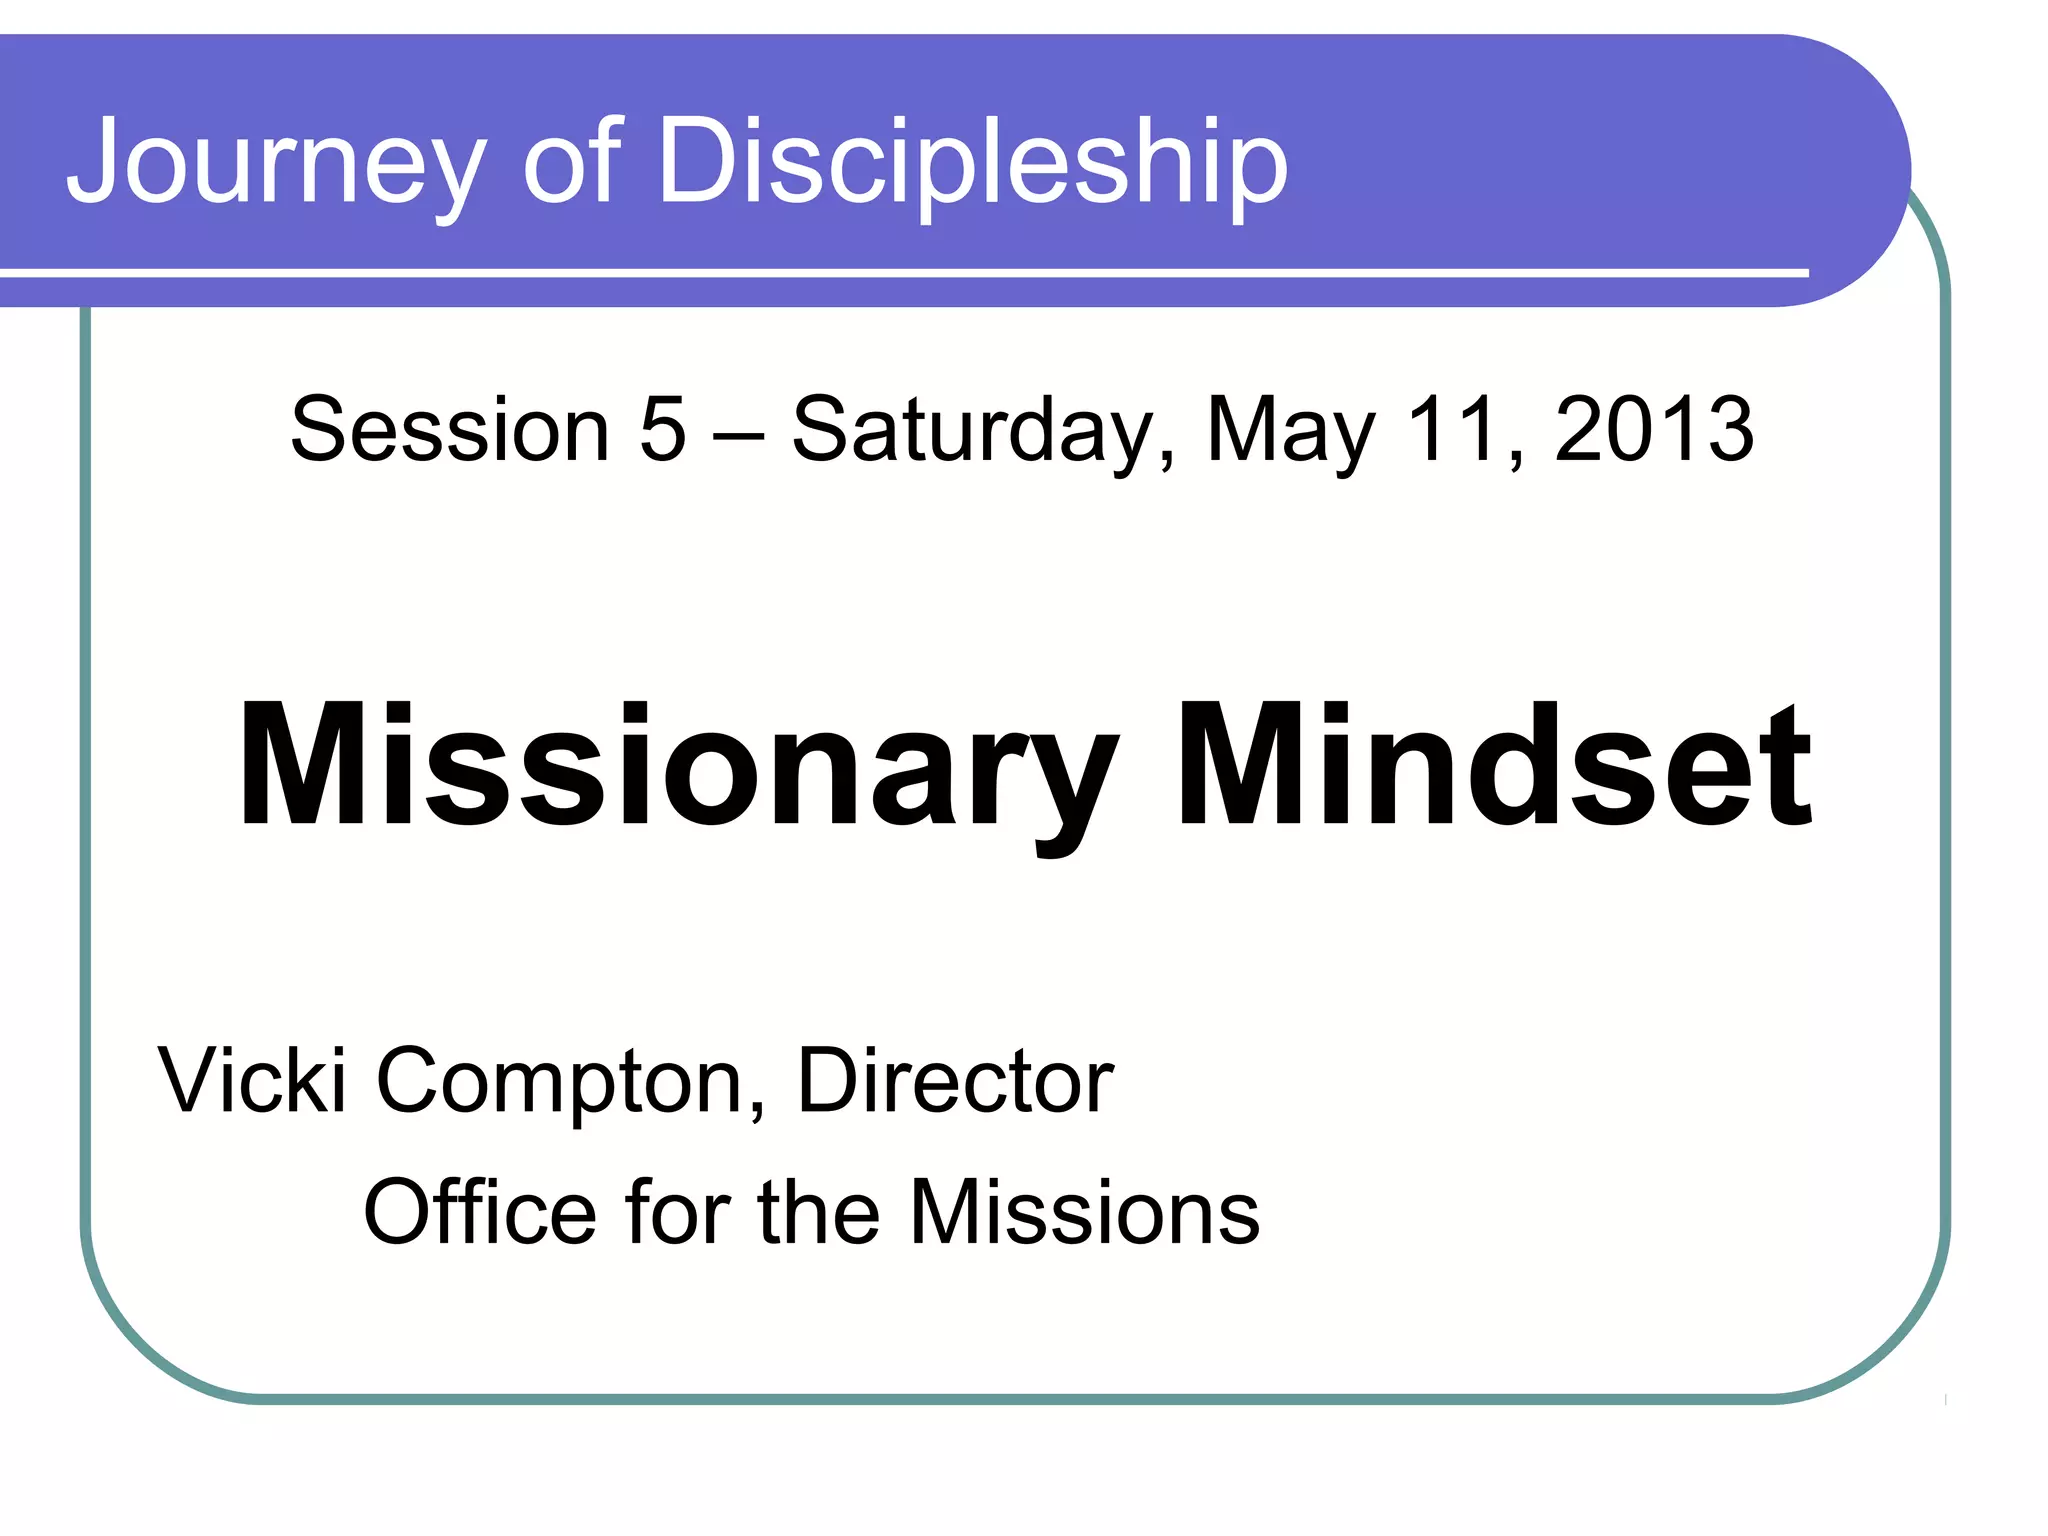The height and width of the screenshot is (1536, 2048).
Task: Click the "May 11," date text
Action: 1367,432
